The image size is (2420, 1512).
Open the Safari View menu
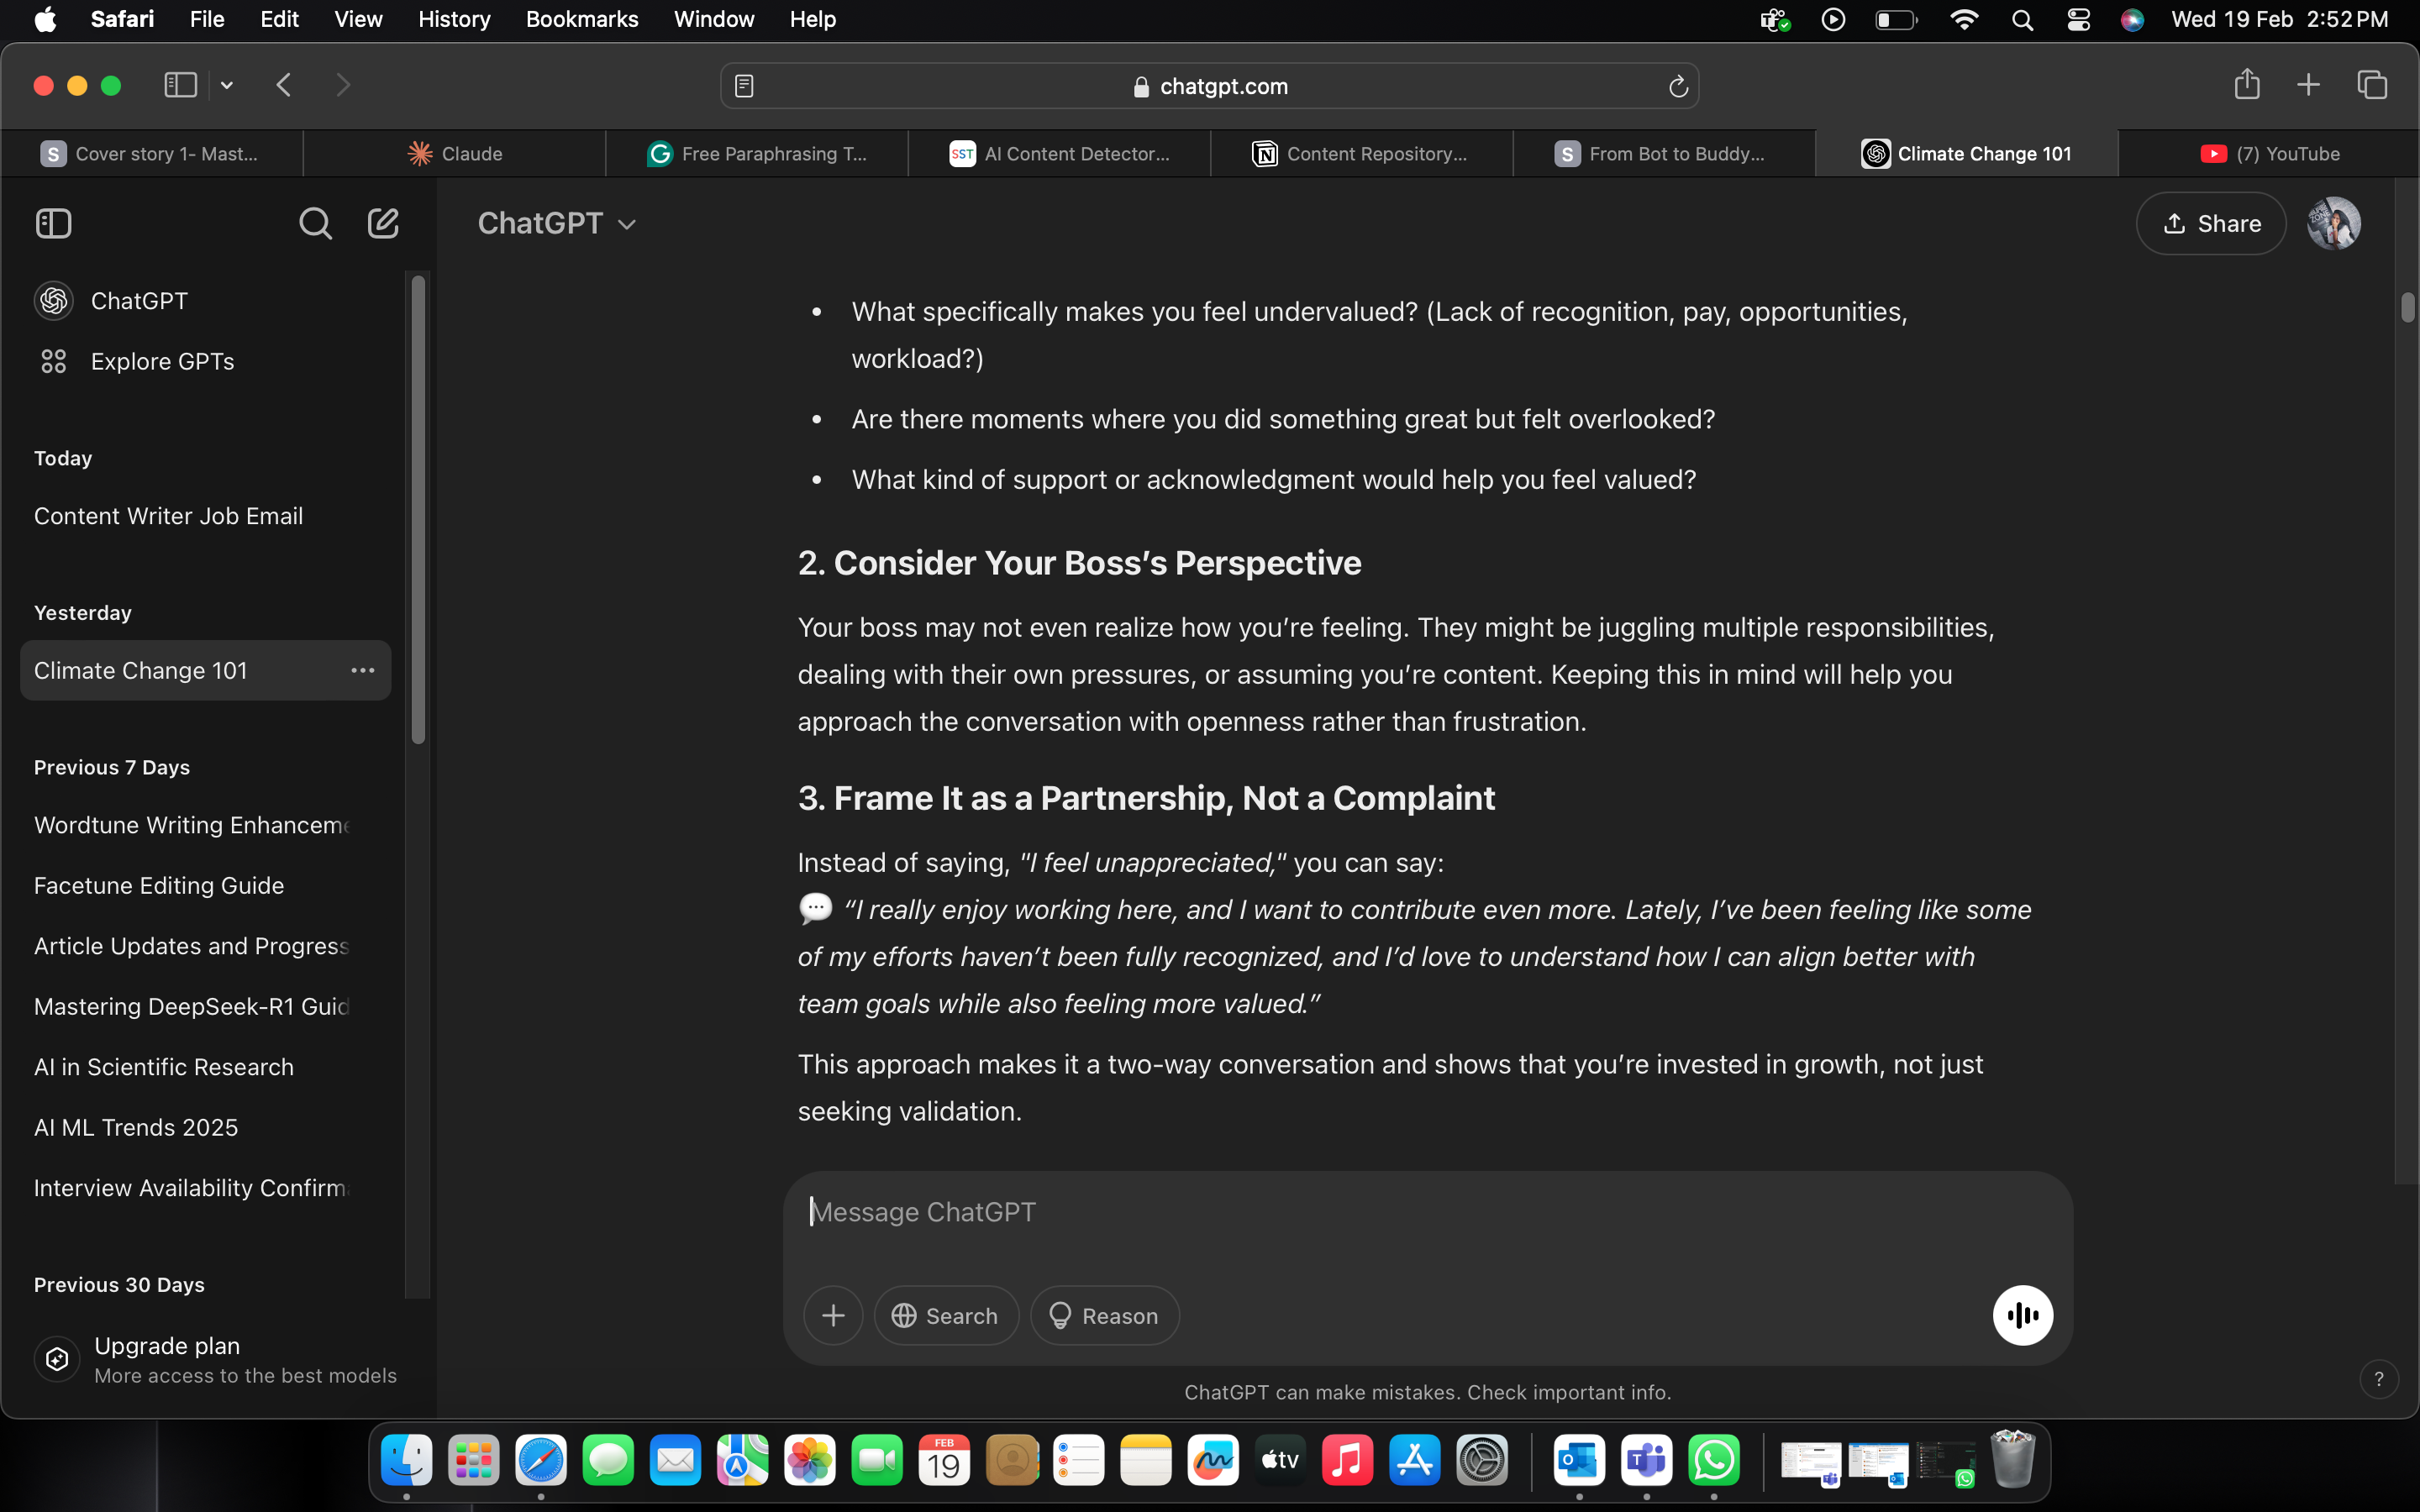click(x=358, y=20)
